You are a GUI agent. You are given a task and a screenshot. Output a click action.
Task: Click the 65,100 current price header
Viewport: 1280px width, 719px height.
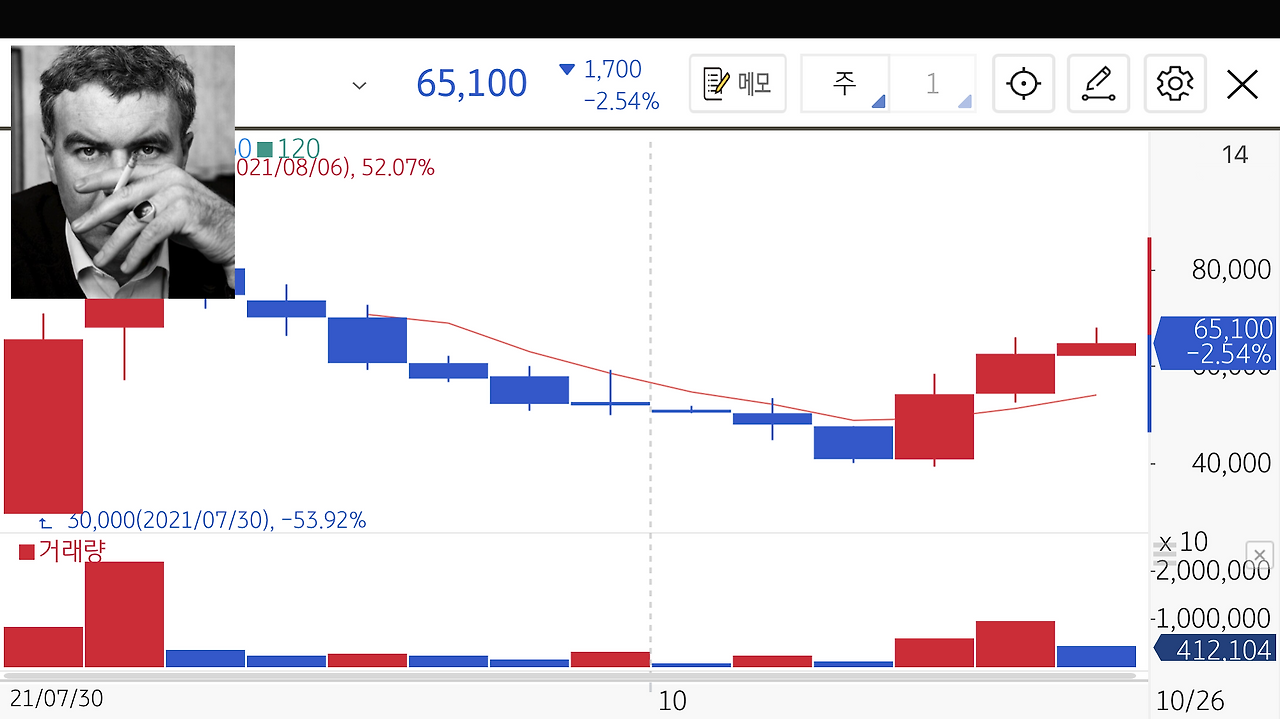click(x=471, y=83)
